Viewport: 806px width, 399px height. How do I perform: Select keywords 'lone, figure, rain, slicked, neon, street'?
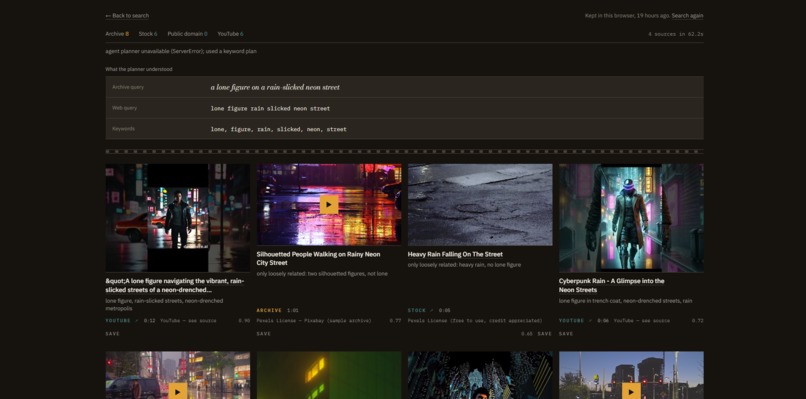279,130
